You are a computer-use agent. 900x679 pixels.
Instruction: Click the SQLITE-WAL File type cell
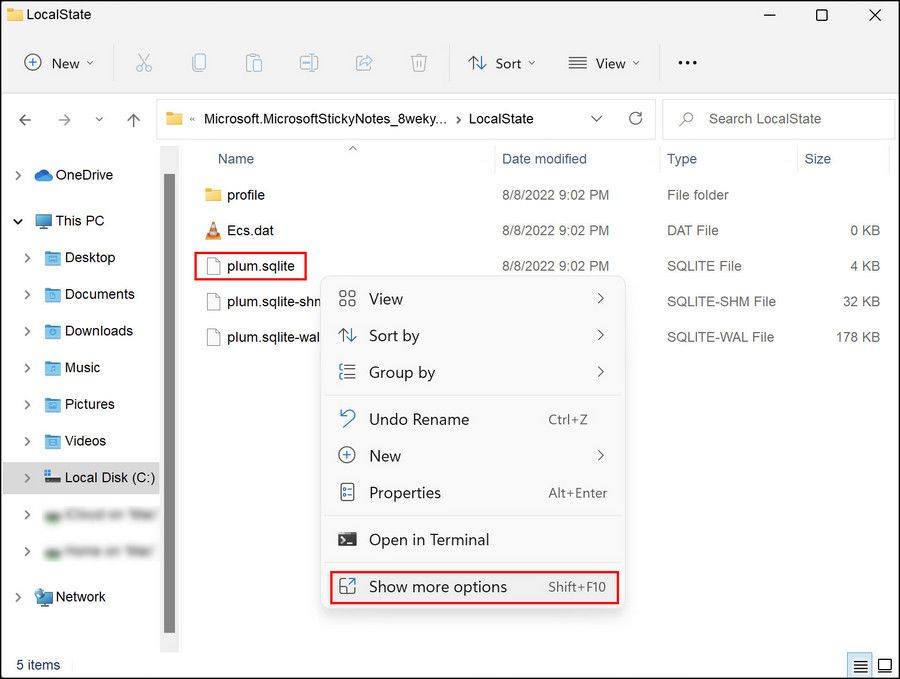click(720, 337)
